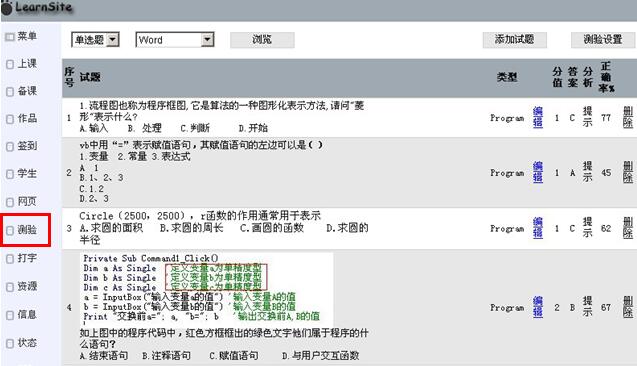Go to the 备课 sidebar section

point(27,91)
